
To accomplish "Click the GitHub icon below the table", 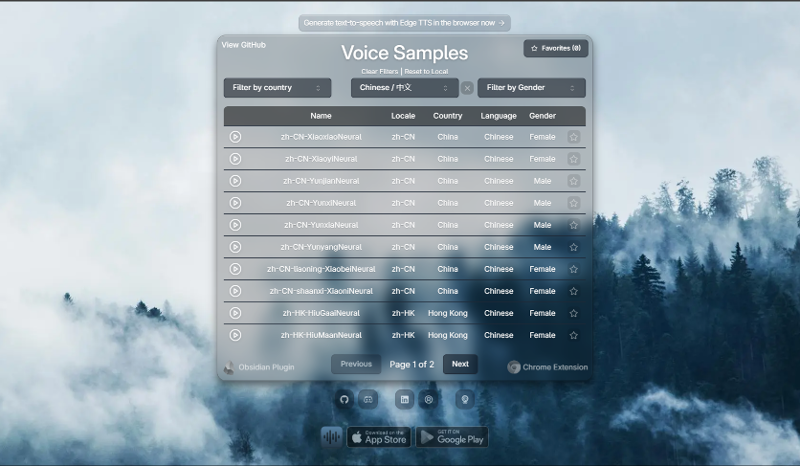I will click(x=344, y=398).
